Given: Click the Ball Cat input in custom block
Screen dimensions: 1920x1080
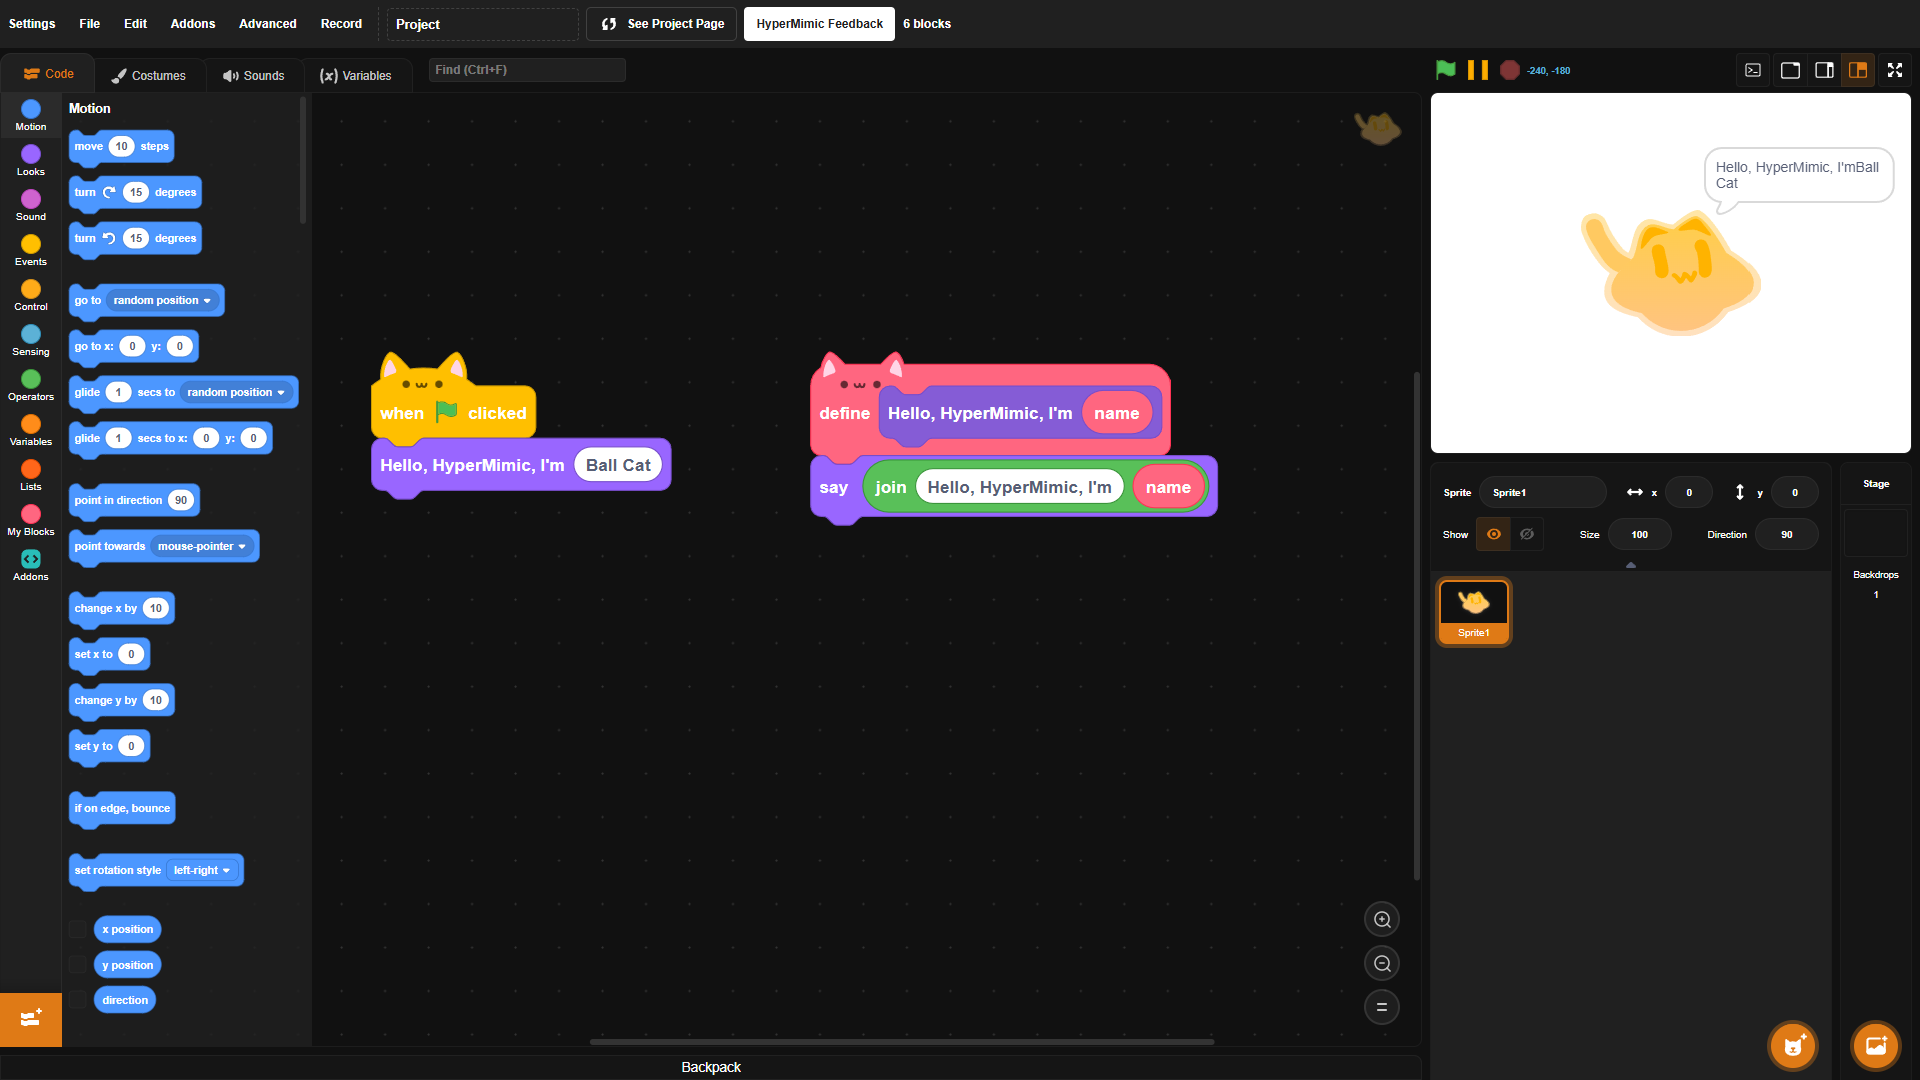Looking at the screenshot, I should (618, 465).
